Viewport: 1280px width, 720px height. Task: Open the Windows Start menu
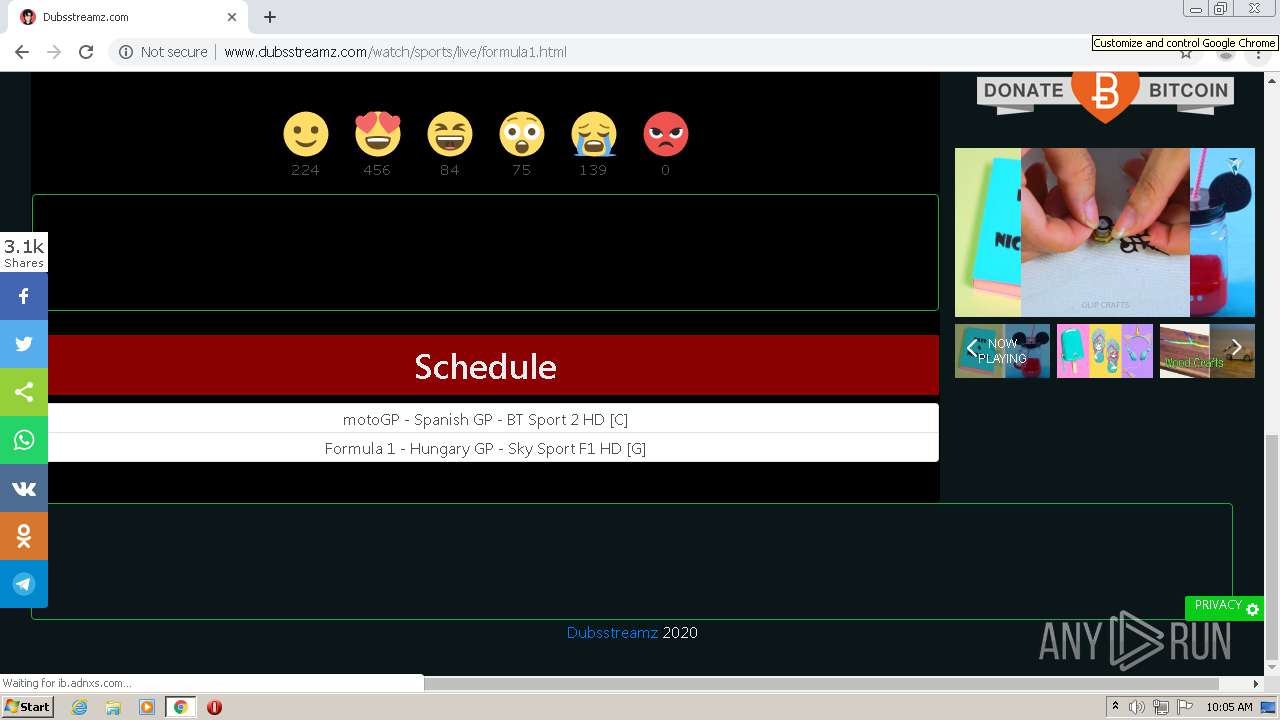tap(27, 707)
